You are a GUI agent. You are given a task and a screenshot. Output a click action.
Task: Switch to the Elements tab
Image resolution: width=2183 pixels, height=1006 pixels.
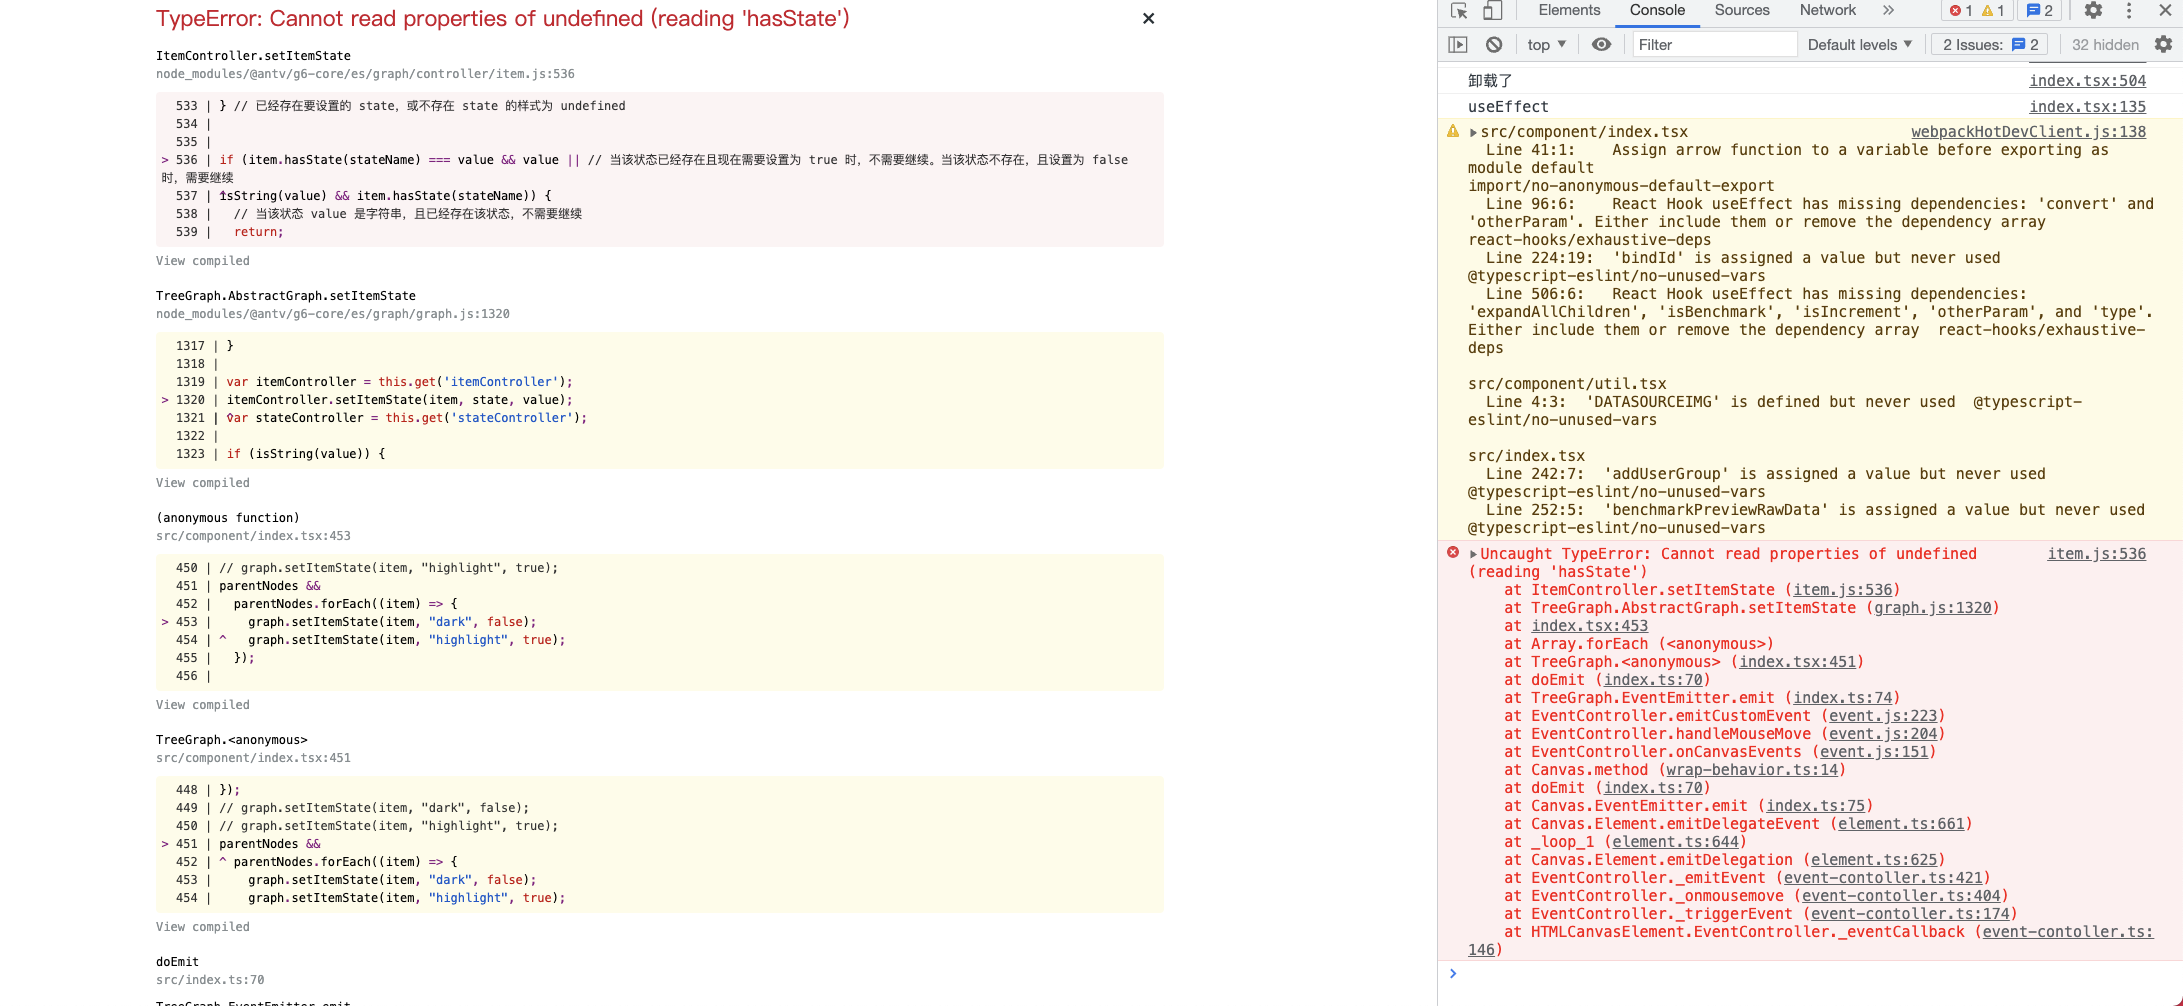[x=1568, y=10]
